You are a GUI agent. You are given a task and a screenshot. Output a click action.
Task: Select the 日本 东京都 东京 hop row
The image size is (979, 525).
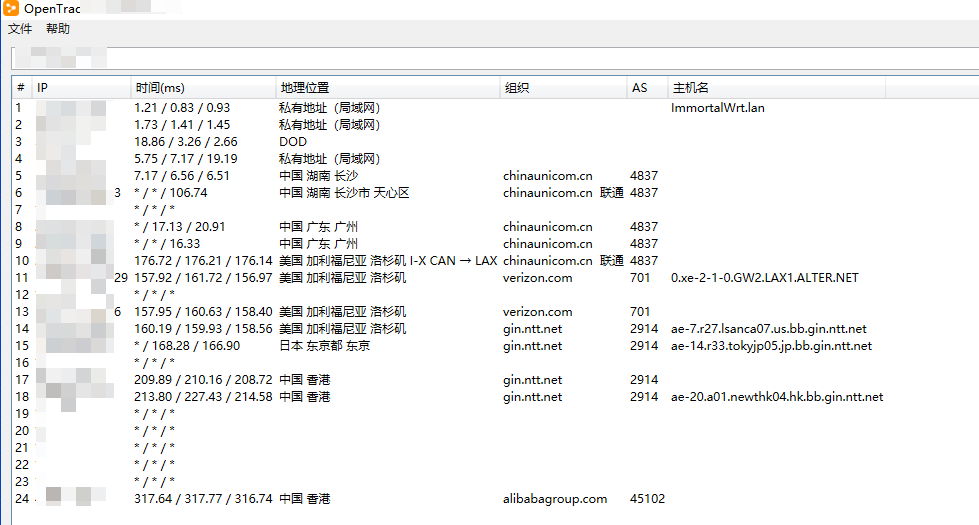click(324, 346)
